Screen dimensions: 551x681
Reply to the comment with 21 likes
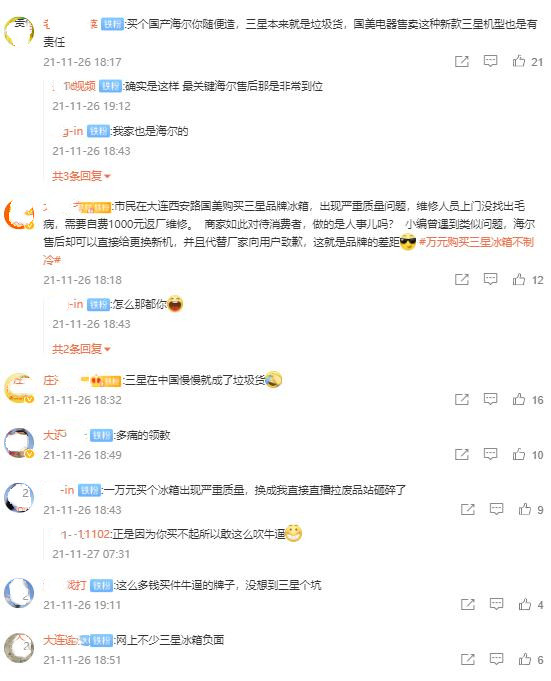click(x=490, y=61)
